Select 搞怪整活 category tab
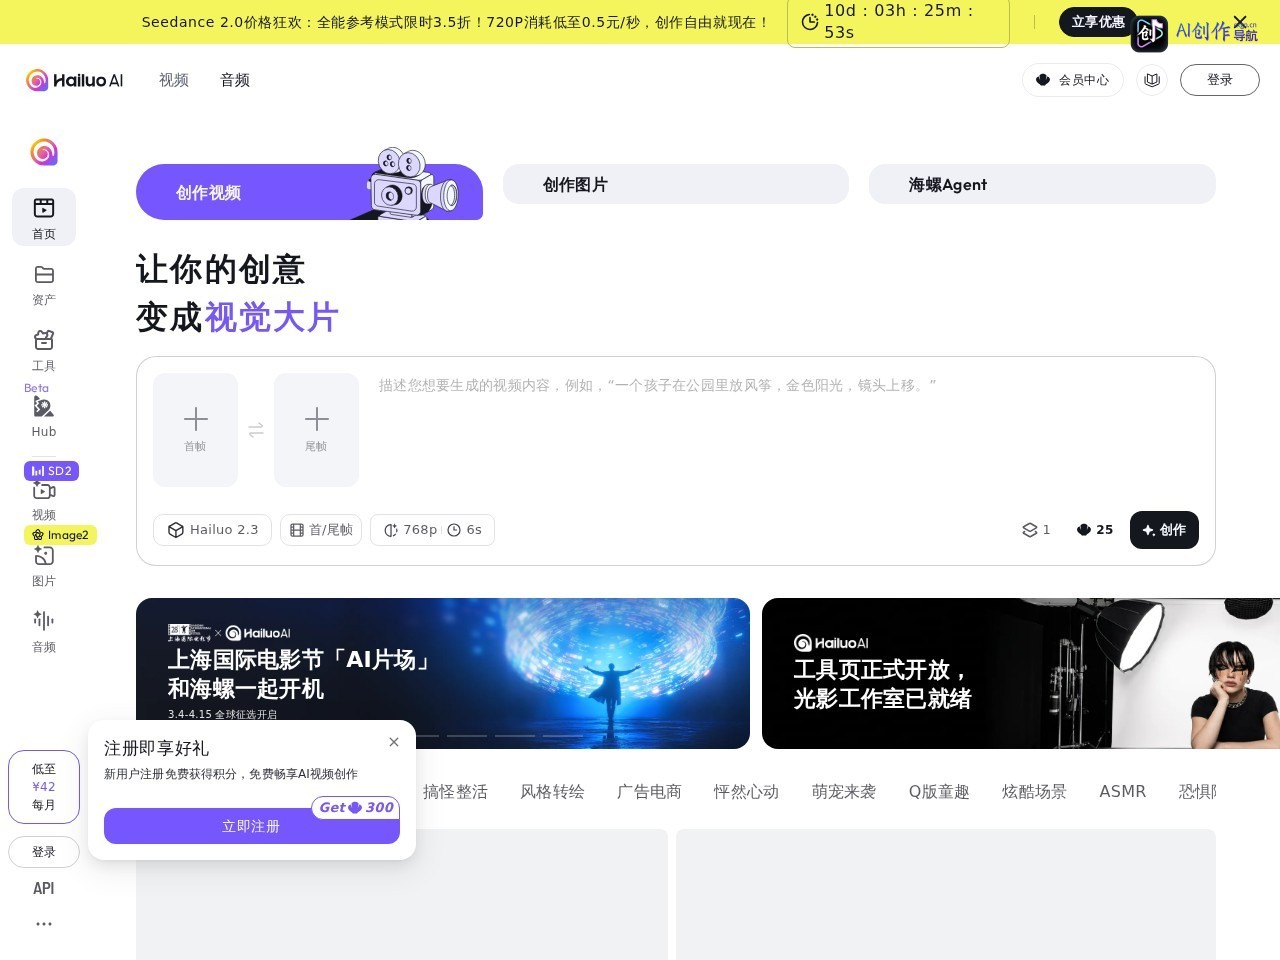The height and width of the screenshot is (960, 1280). pyautogui.click(x=455, y=792)
